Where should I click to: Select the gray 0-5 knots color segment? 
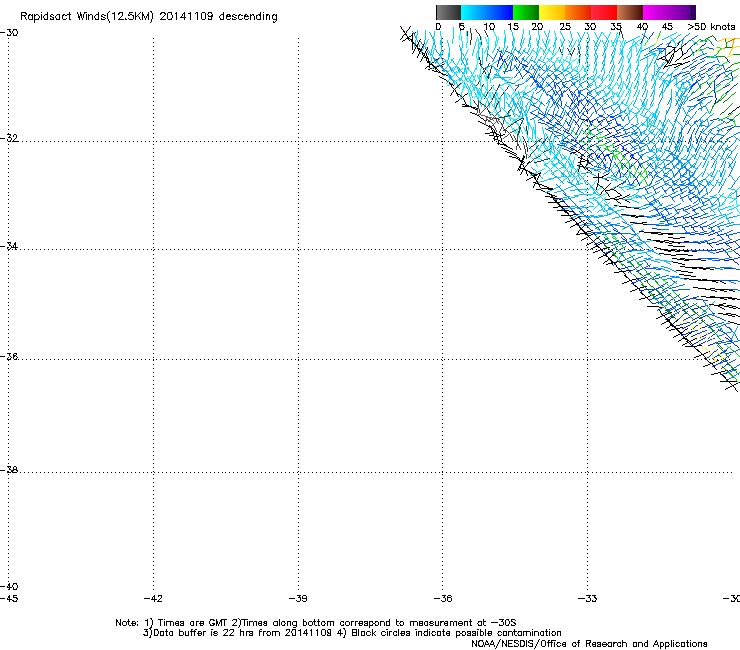448,12
